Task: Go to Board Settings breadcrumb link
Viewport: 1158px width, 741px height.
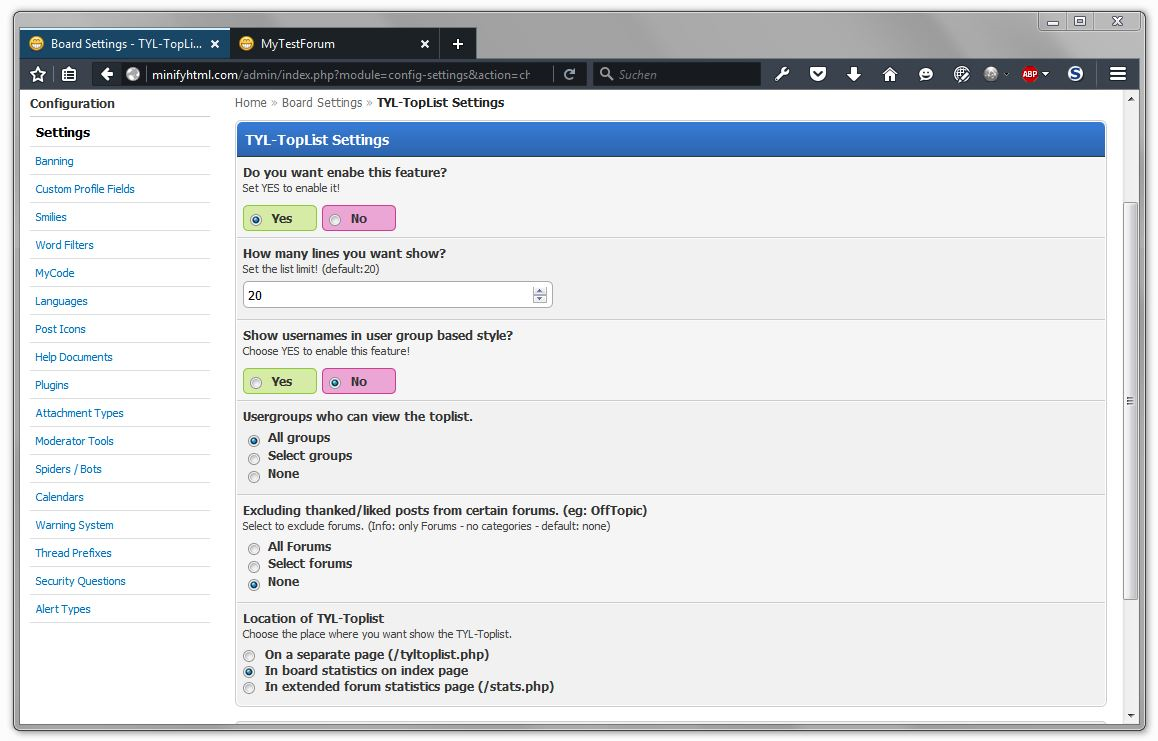Action: pyautogui.click(x=321, y=103)
